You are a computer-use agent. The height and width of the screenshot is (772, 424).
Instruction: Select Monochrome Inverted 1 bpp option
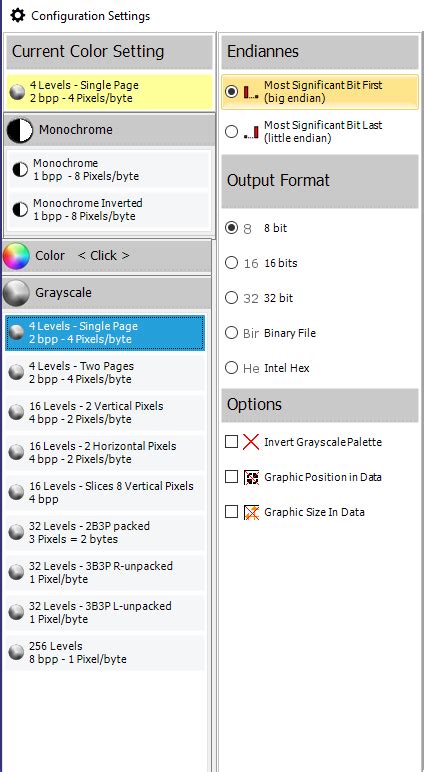(x=110, y=210)
